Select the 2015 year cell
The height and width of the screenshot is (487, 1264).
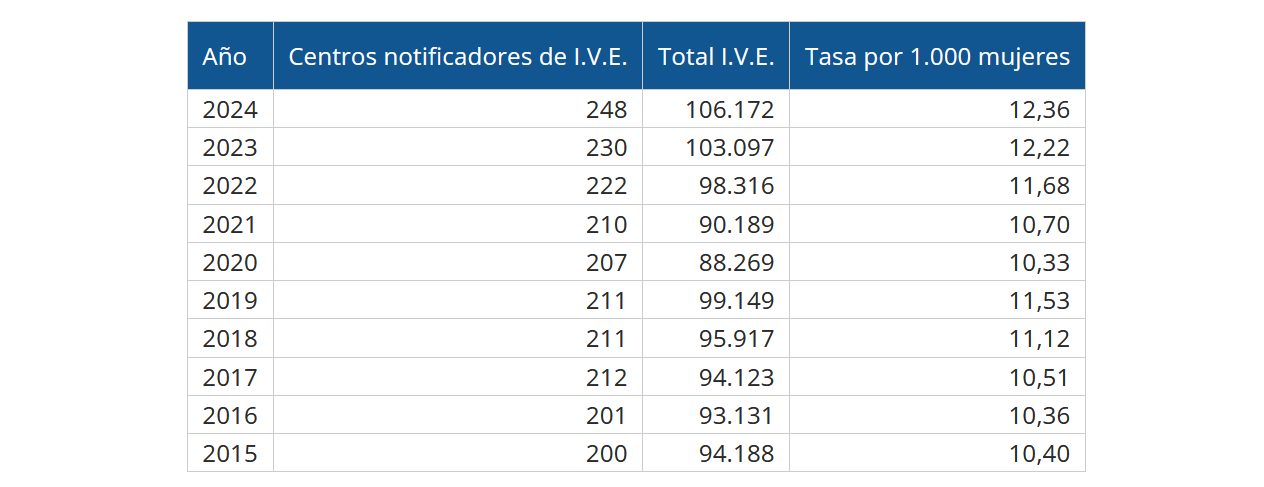tap(230, 454)
